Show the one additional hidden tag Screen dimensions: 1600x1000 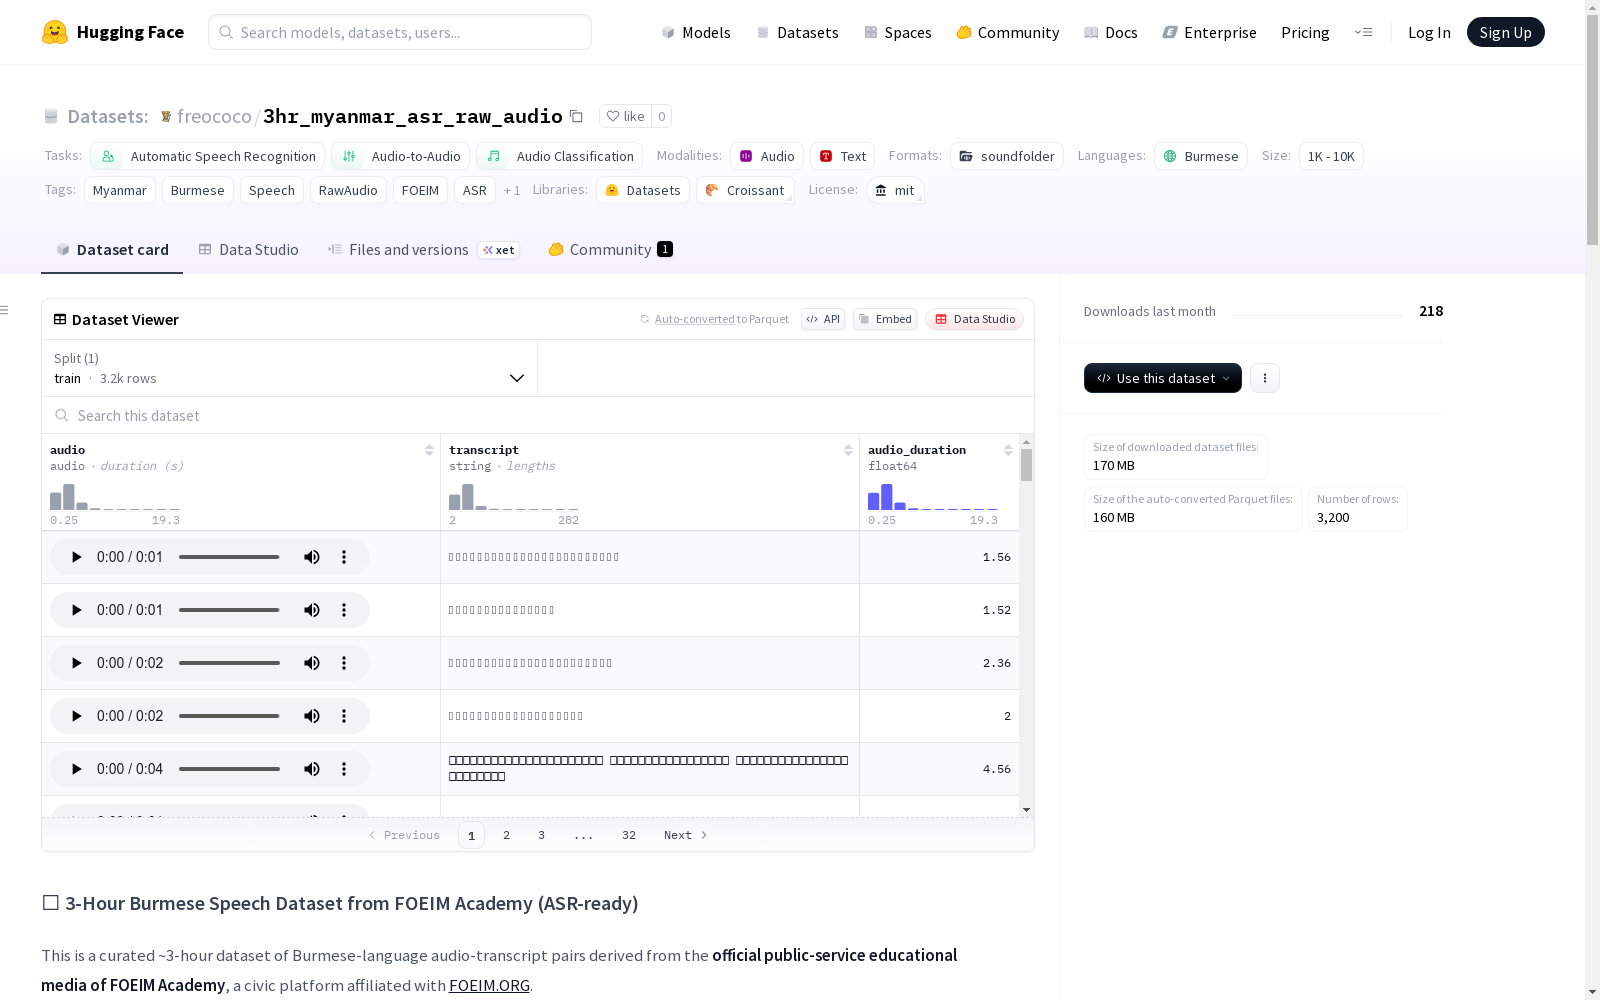(x=512, y=190)
